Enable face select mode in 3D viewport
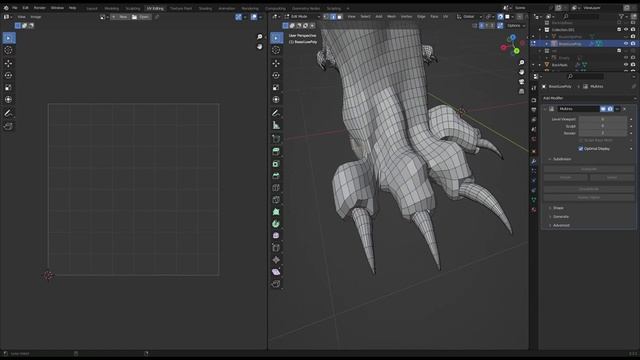 point(340,17)
